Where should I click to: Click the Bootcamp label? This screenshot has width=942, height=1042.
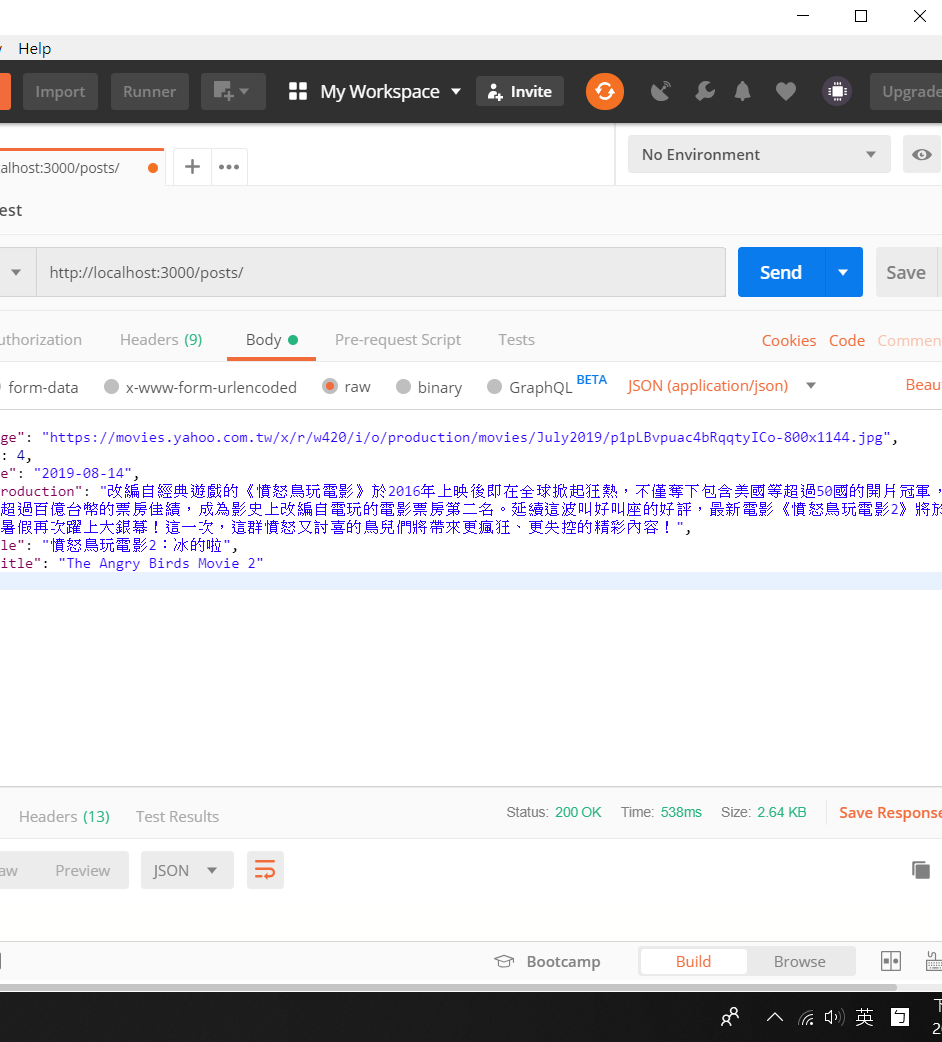563,962
